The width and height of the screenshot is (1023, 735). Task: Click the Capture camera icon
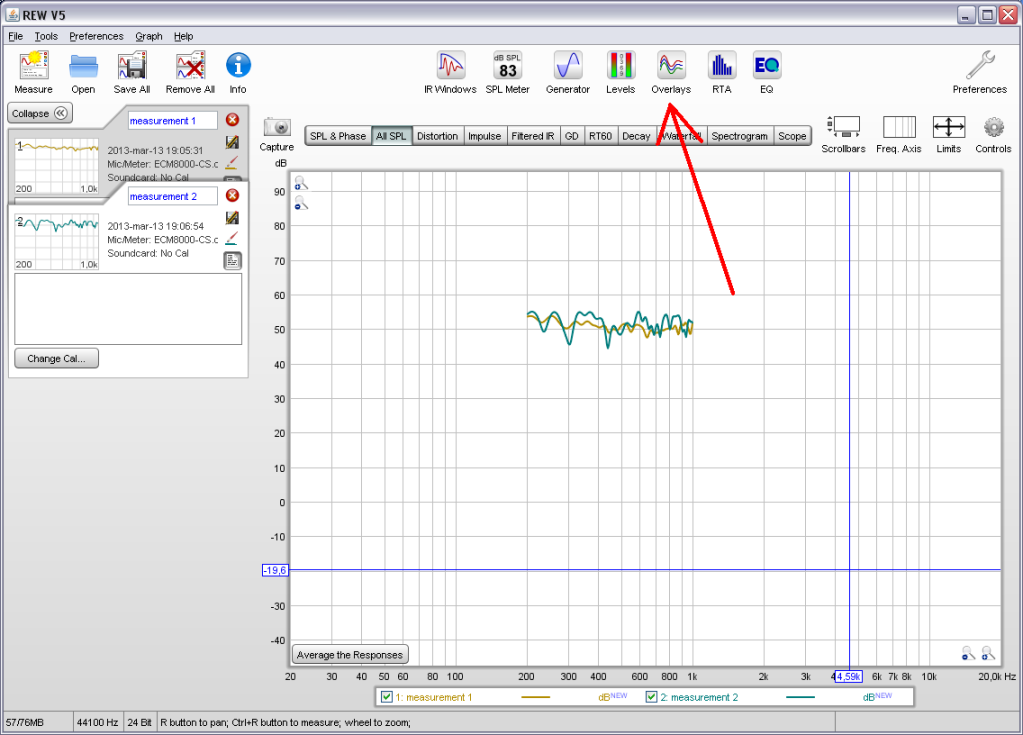point(276,128)
